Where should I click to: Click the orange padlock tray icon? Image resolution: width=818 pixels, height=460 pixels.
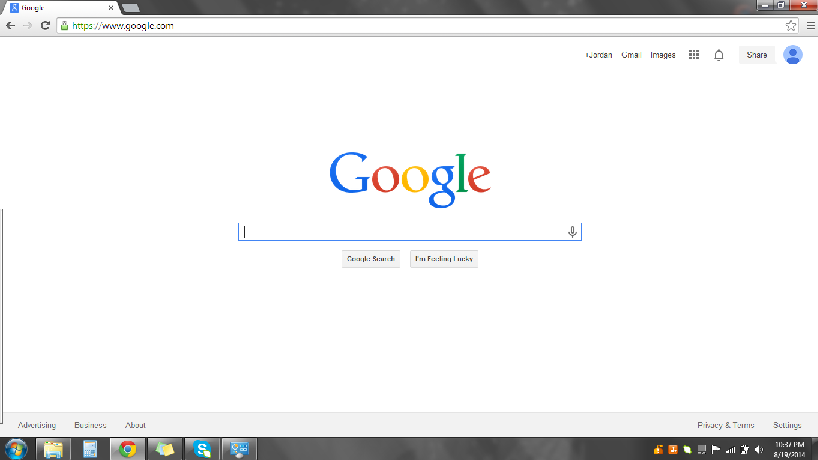point(658,450)
